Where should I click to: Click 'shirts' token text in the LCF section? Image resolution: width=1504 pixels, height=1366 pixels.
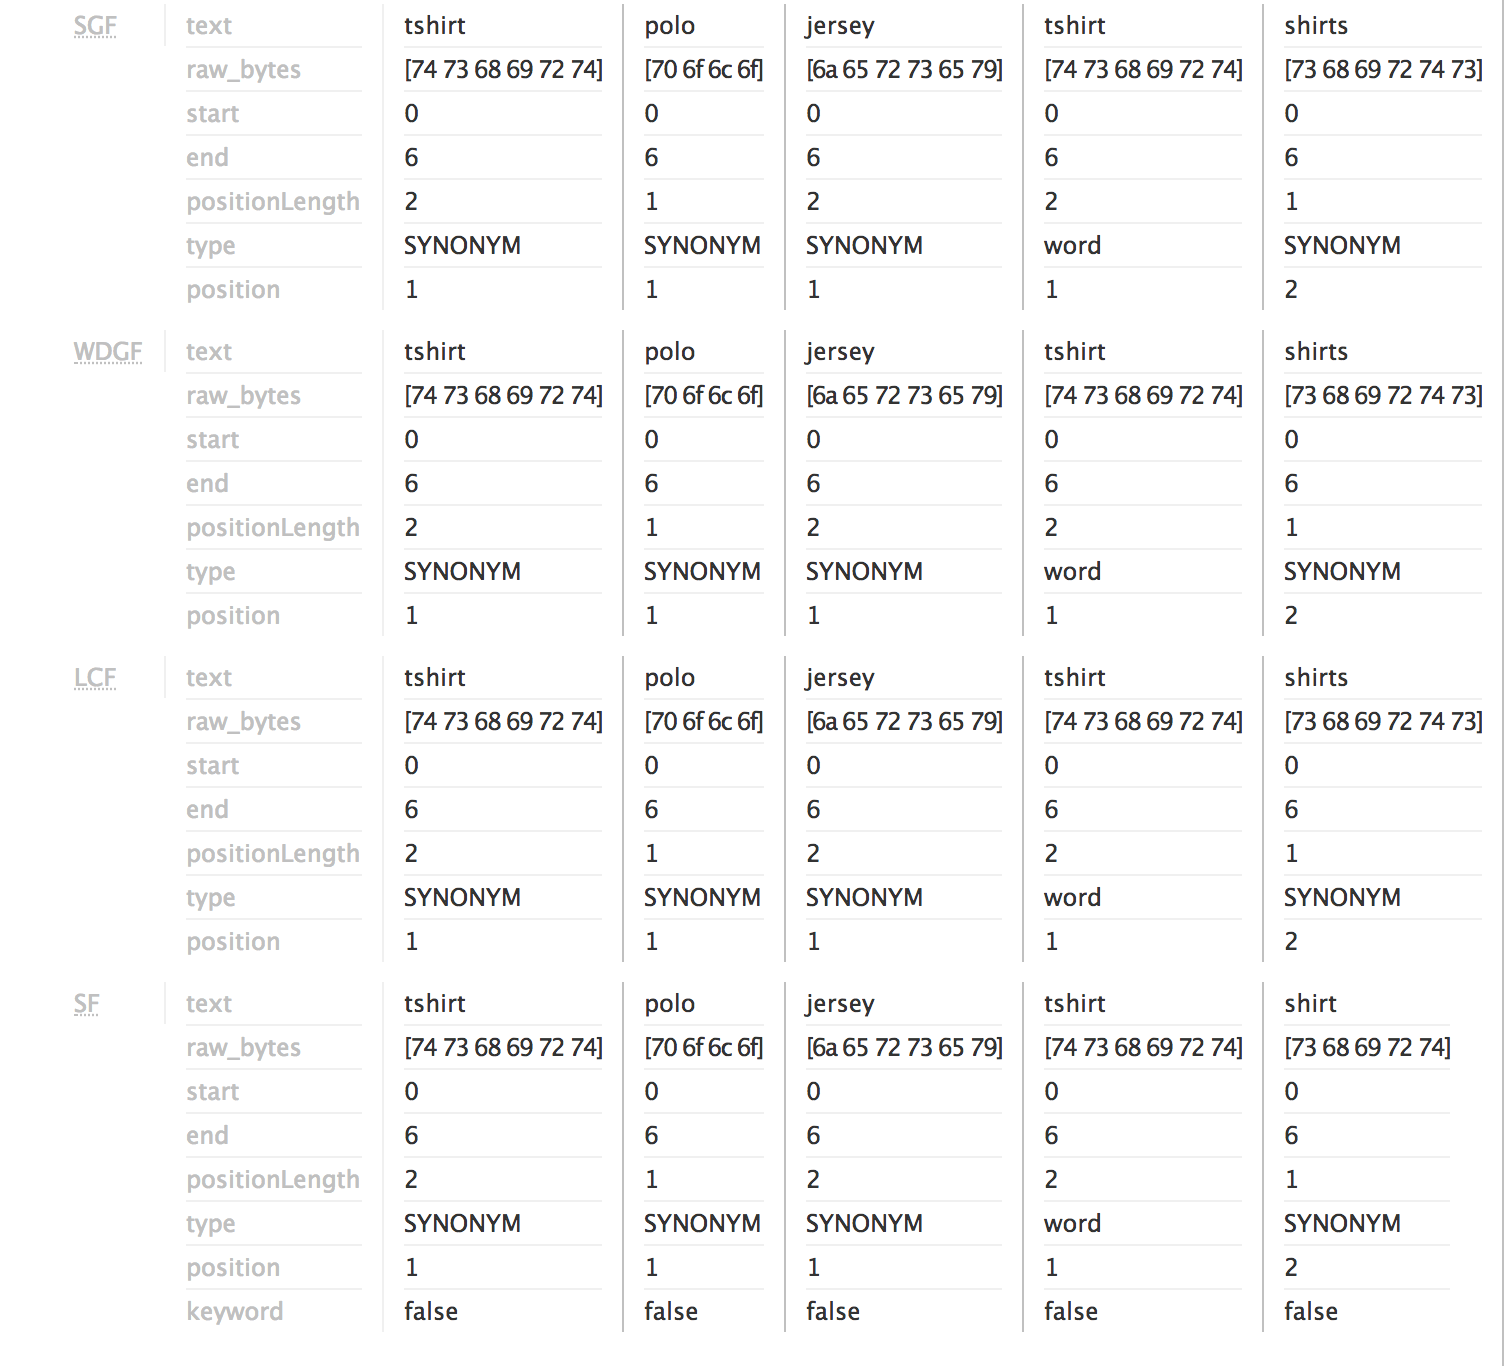point(1316,677)
